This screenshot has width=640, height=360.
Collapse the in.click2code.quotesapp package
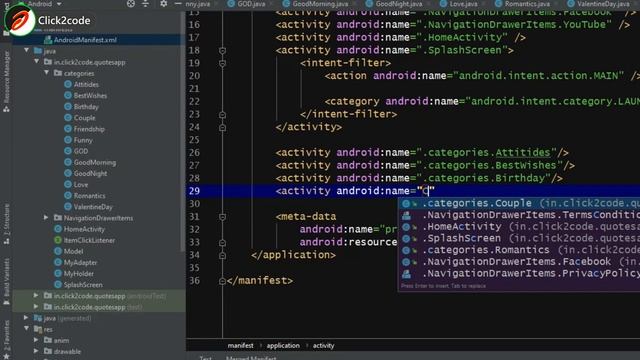tap(37, 62)
